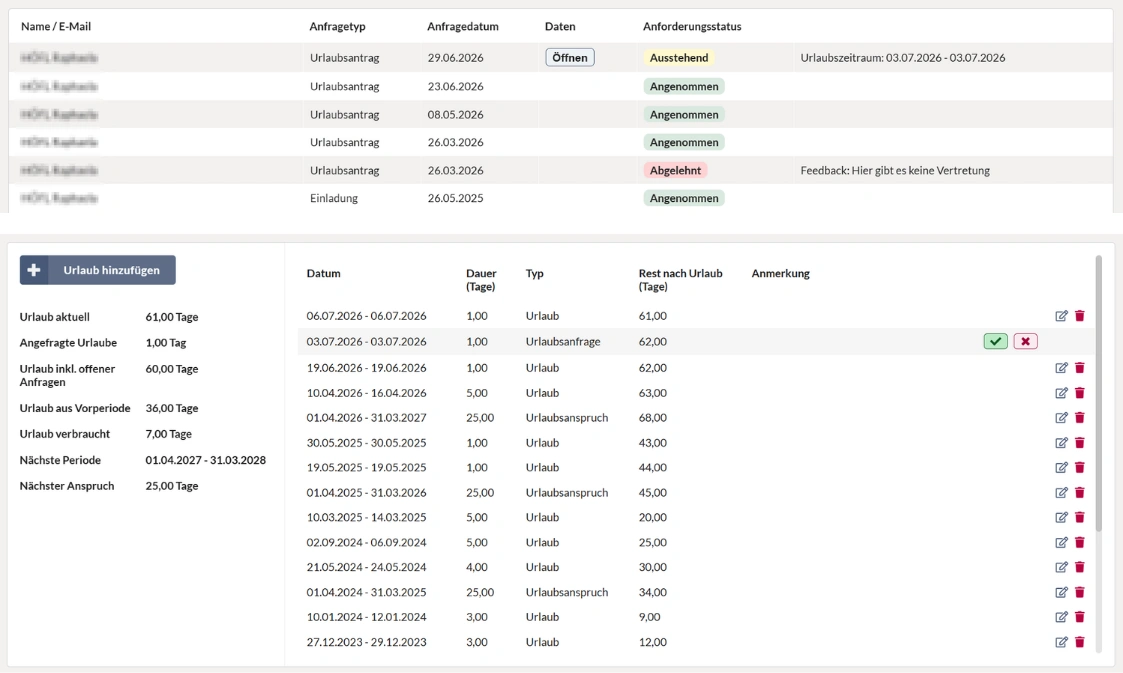Click the Urlaubszeitraum 03.07.2026 text
Screen dimensions: 1123x673
pyautogui.click(x=902, y=57)
